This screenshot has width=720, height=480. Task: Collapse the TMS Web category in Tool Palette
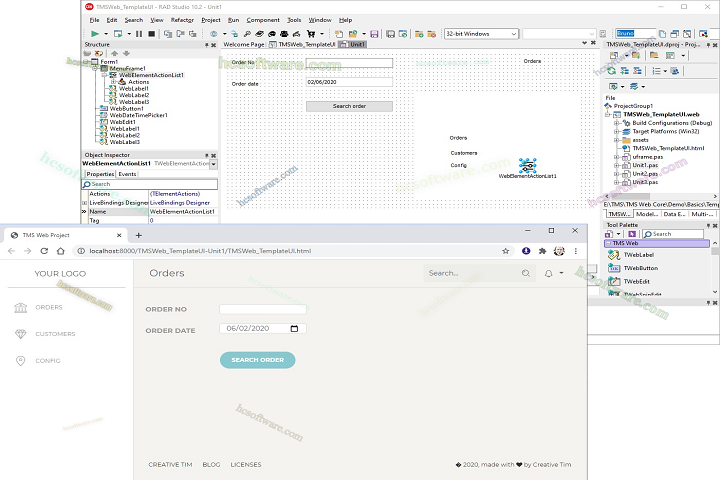(609, 243)
